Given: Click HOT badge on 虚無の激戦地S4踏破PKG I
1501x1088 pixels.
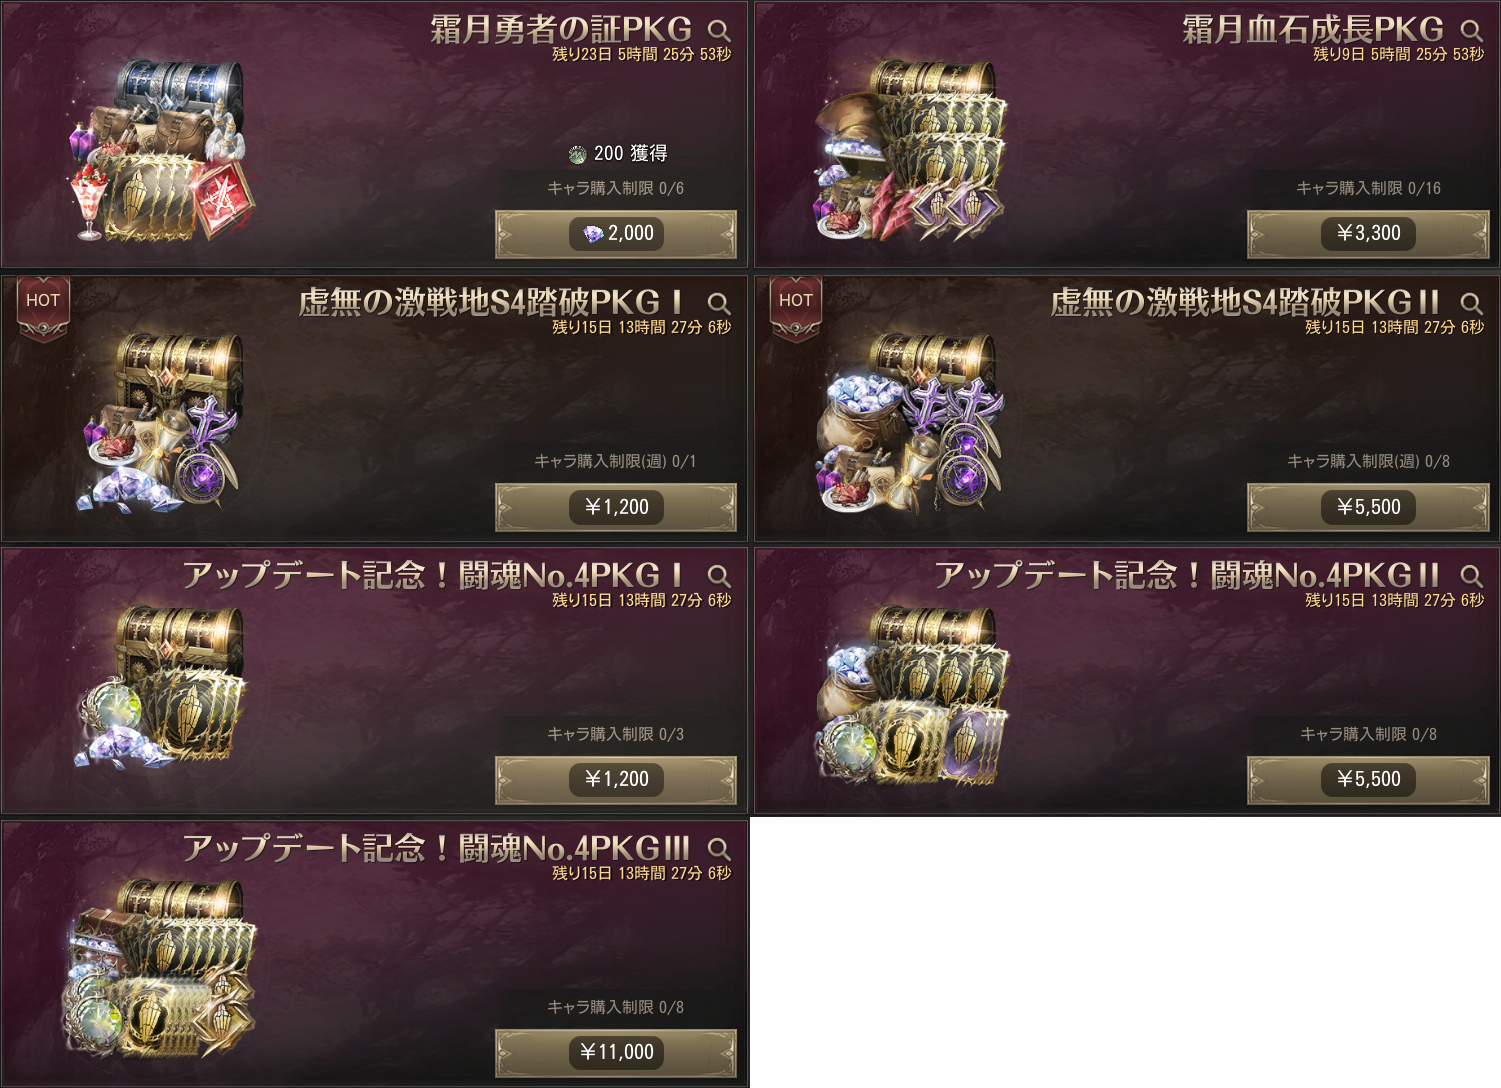Looking at the screenshot, I should (43, 308).
